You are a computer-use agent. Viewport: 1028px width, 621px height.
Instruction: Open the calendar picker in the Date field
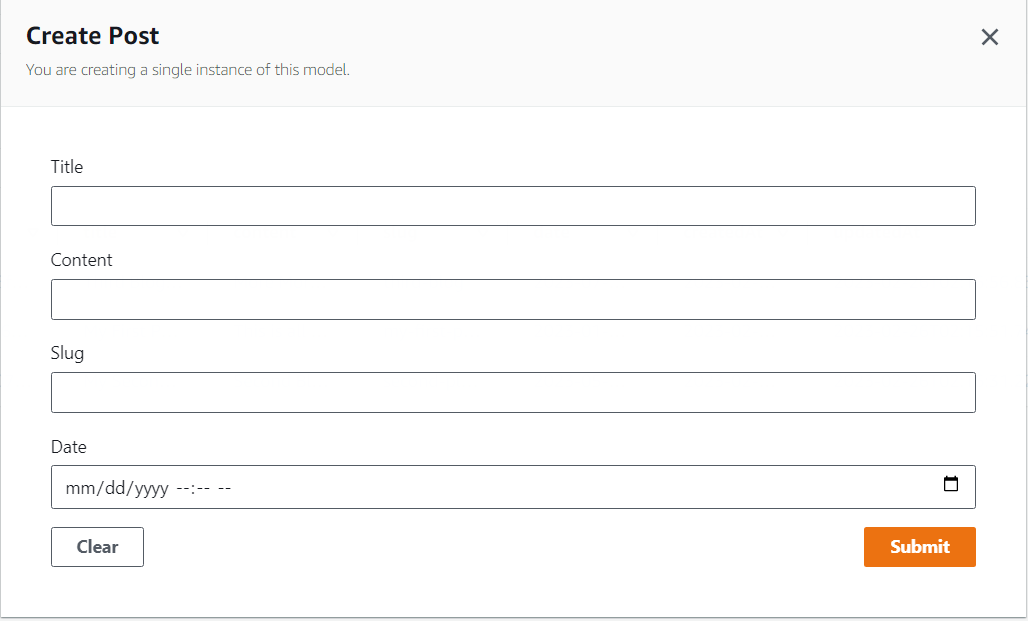coord(951,485)
